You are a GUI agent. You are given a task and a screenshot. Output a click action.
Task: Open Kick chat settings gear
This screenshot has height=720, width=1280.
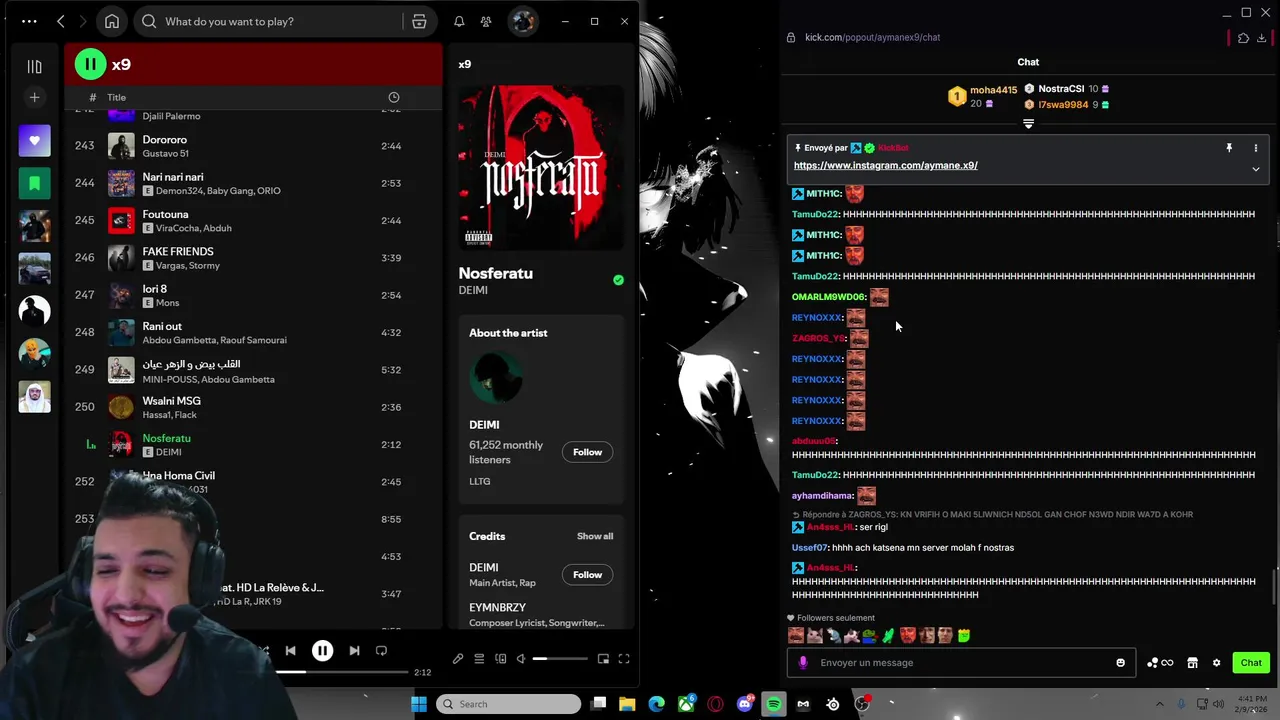pyautogui.click(x=1217, y=663)
